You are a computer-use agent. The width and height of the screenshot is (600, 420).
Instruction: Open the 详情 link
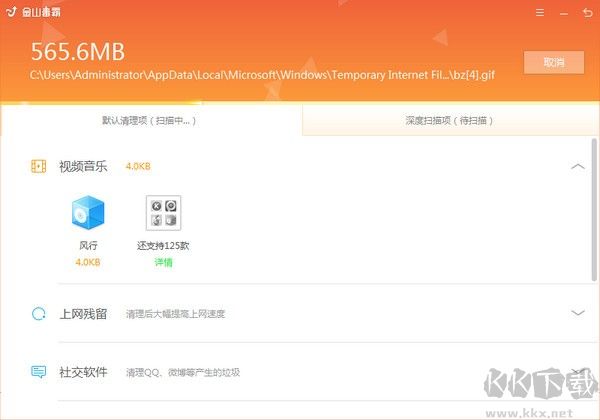(163, 262)
